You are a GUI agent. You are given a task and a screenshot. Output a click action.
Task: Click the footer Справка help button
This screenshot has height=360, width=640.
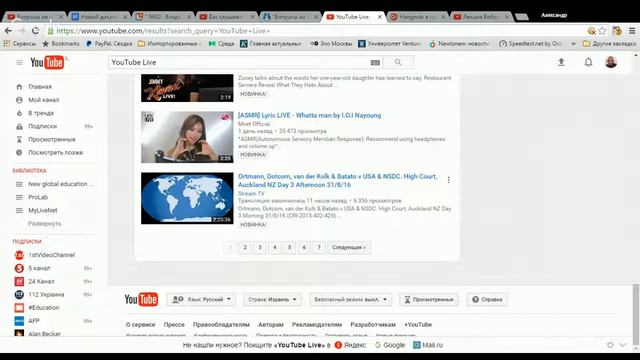487,299
